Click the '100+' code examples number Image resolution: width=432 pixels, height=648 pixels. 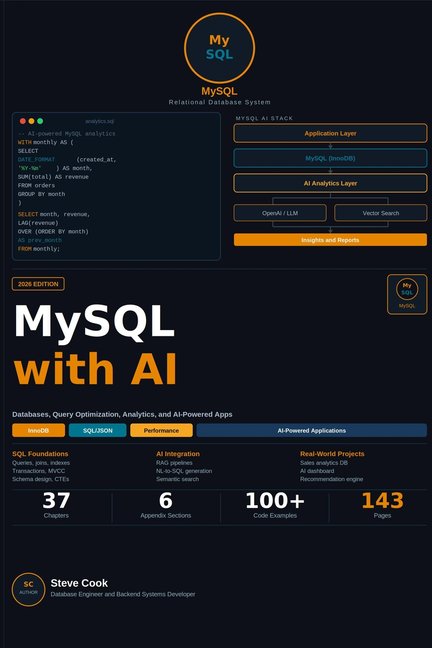click(275, 500)
